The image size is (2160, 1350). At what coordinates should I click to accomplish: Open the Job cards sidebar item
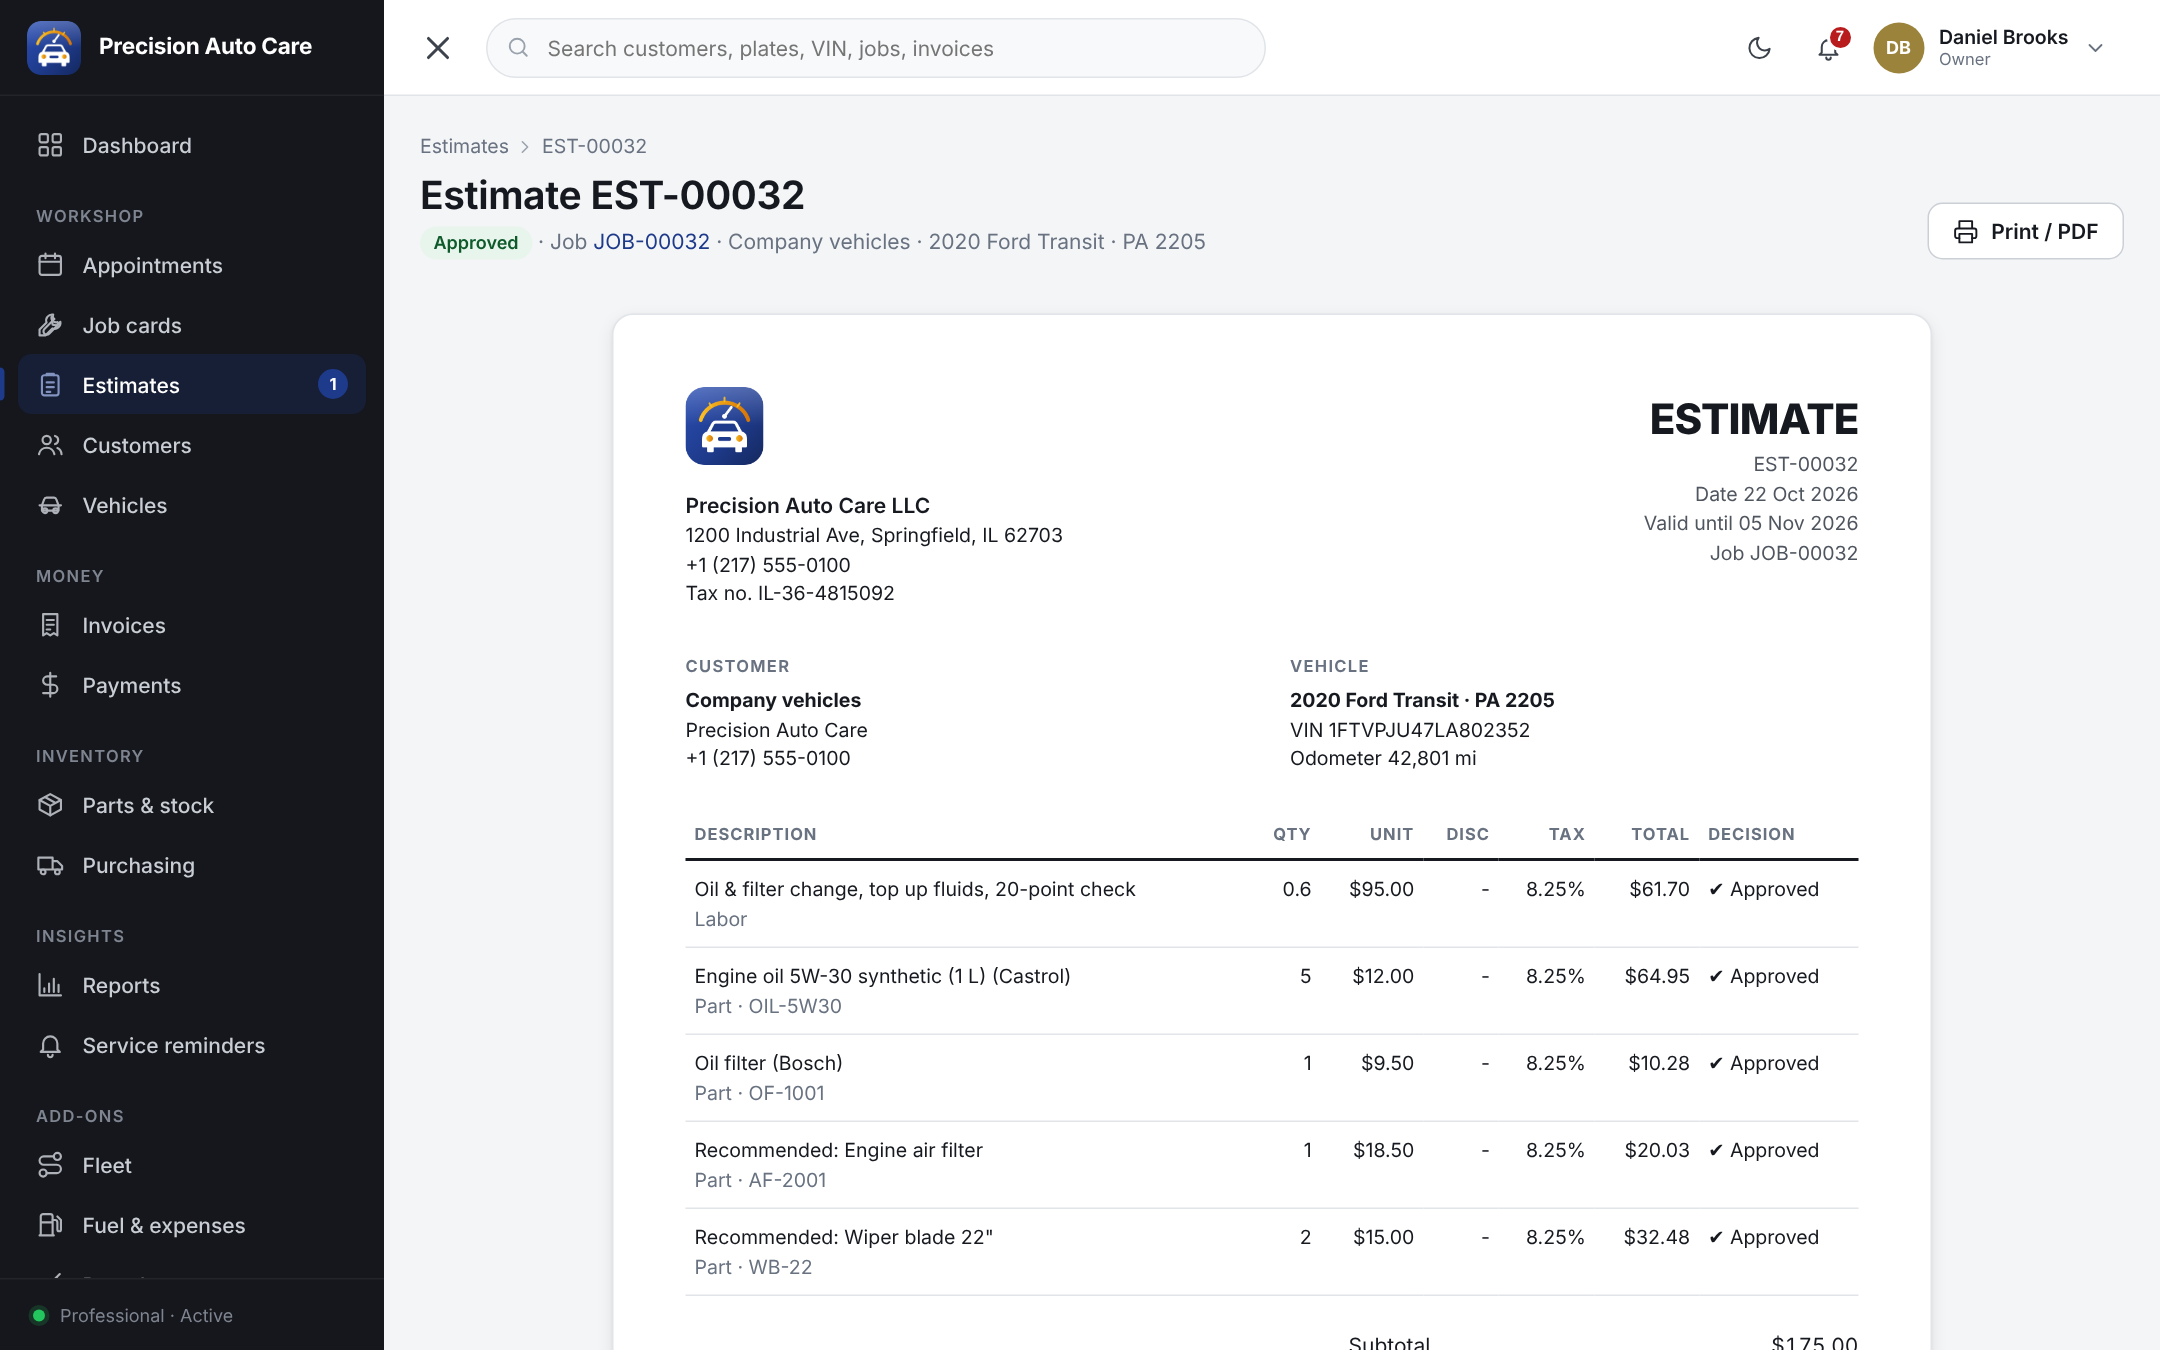(192, 326)
